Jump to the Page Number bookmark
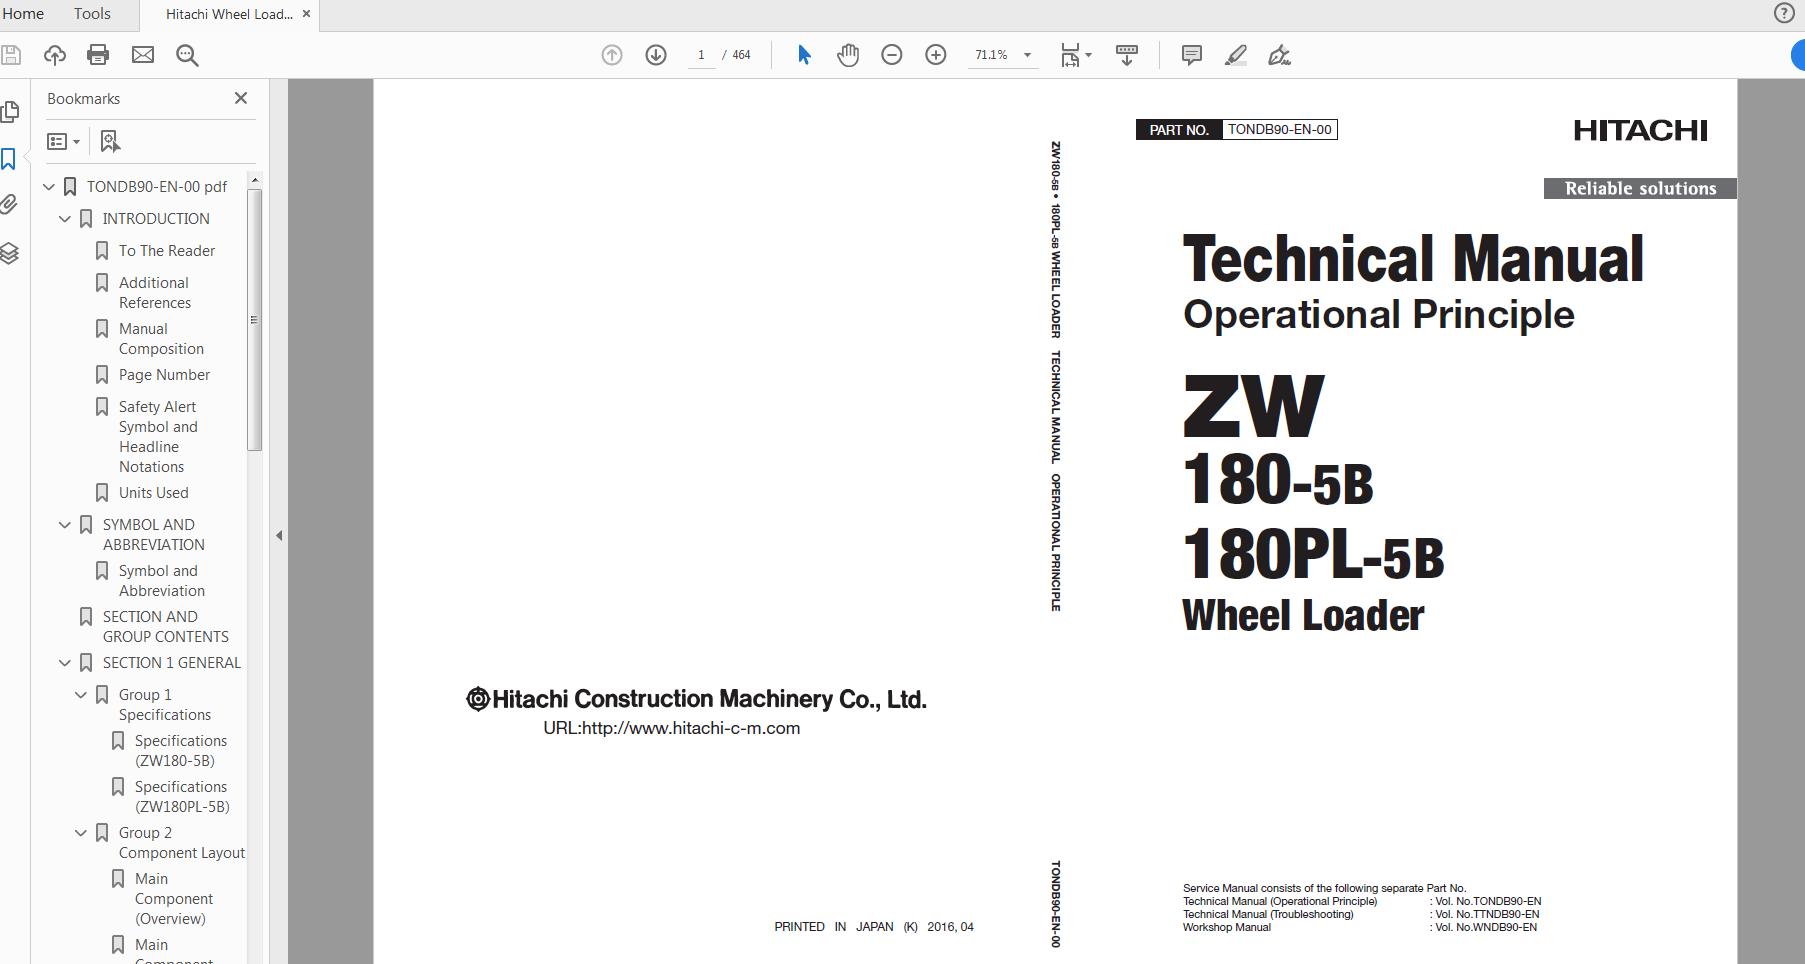The height and width of the screenshot is (964, 1805). tap(164, 375)
